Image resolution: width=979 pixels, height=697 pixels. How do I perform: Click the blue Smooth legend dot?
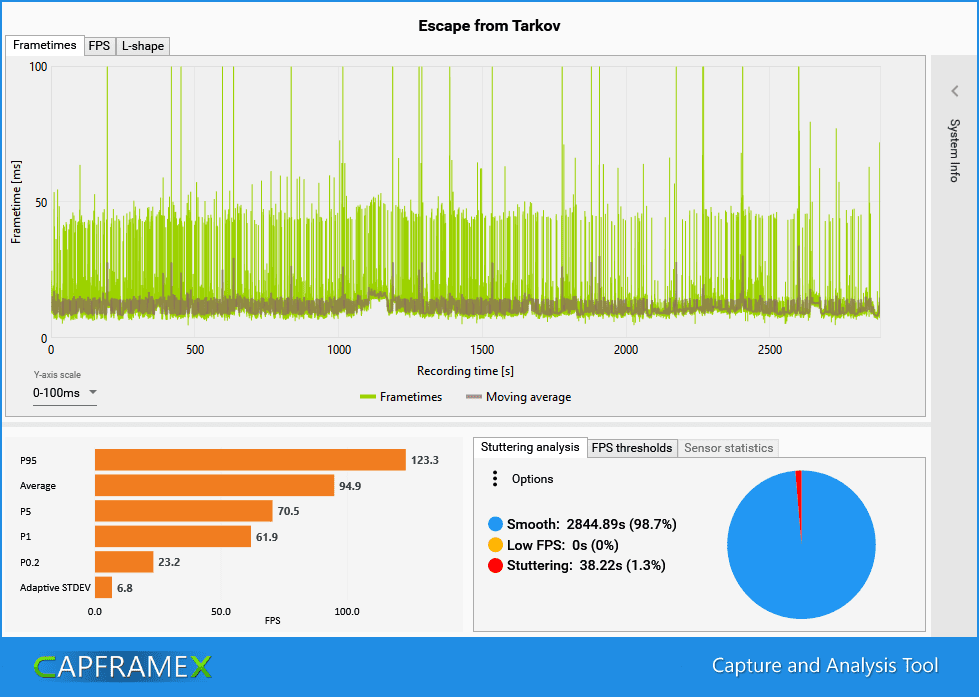(x=495, y=524)
